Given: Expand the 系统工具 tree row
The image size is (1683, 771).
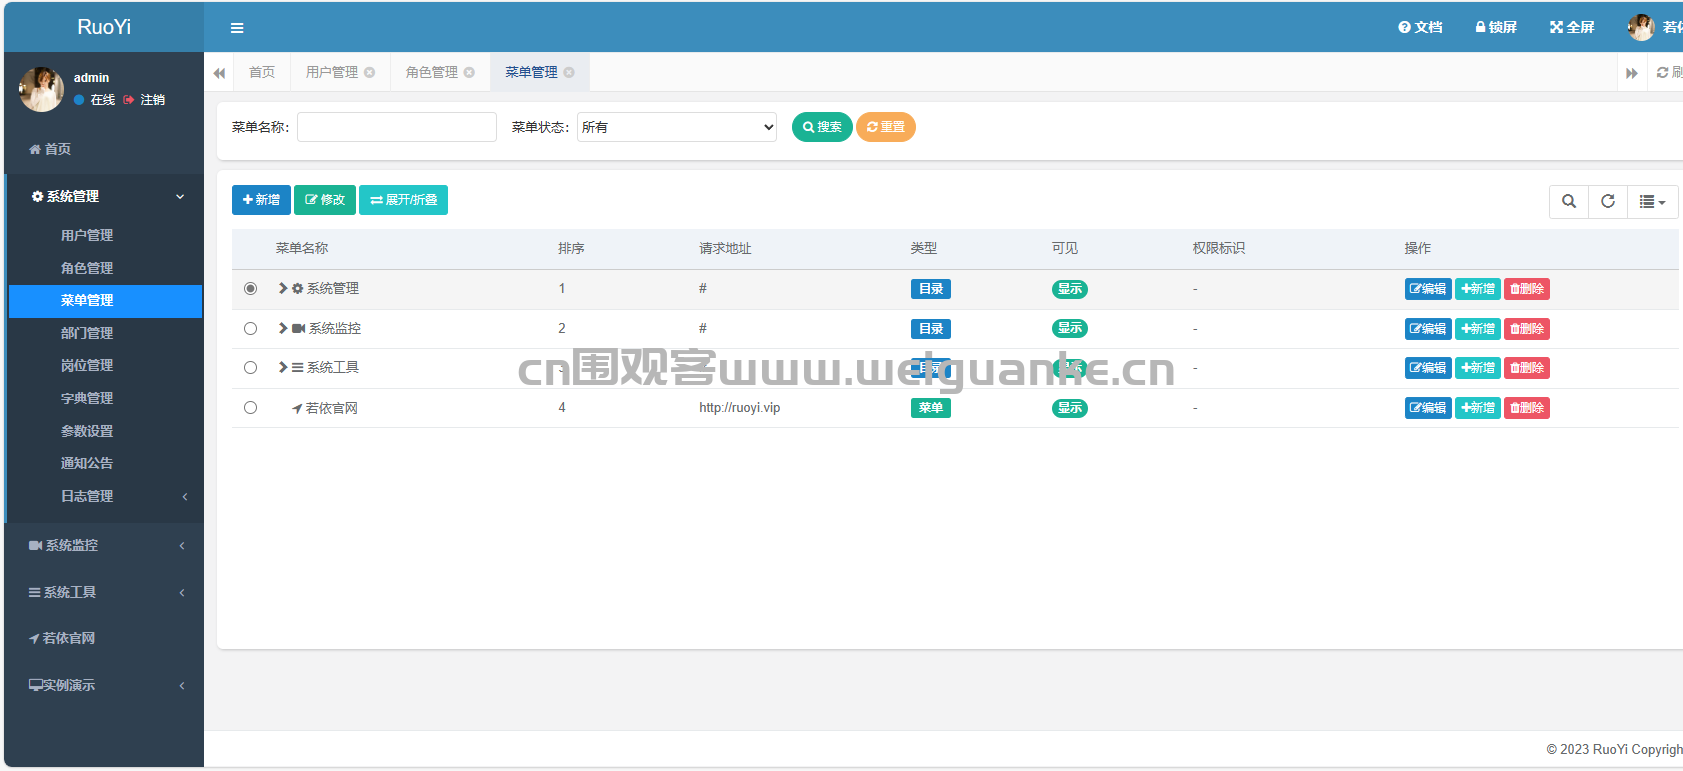Looking at the screenshot, I should (283, 367).
